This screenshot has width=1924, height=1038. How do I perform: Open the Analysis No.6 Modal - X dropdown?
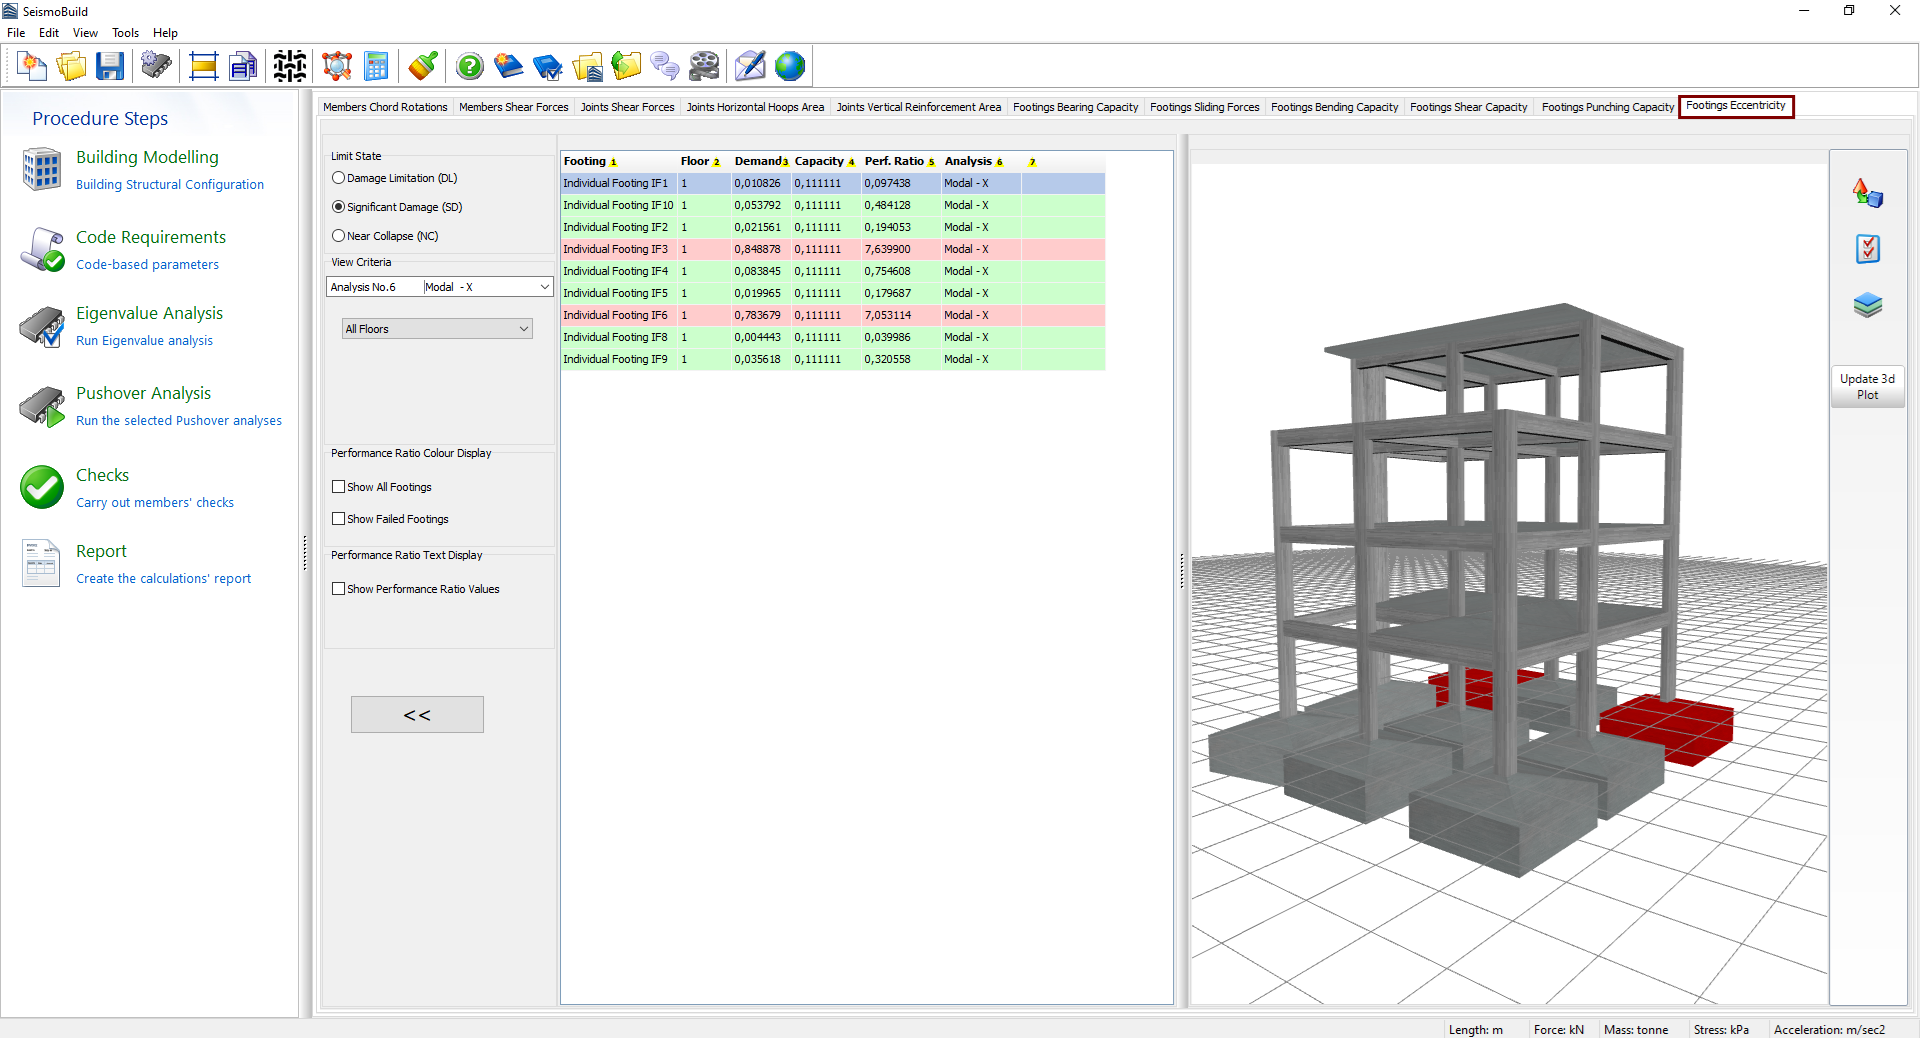click(440, 287)
